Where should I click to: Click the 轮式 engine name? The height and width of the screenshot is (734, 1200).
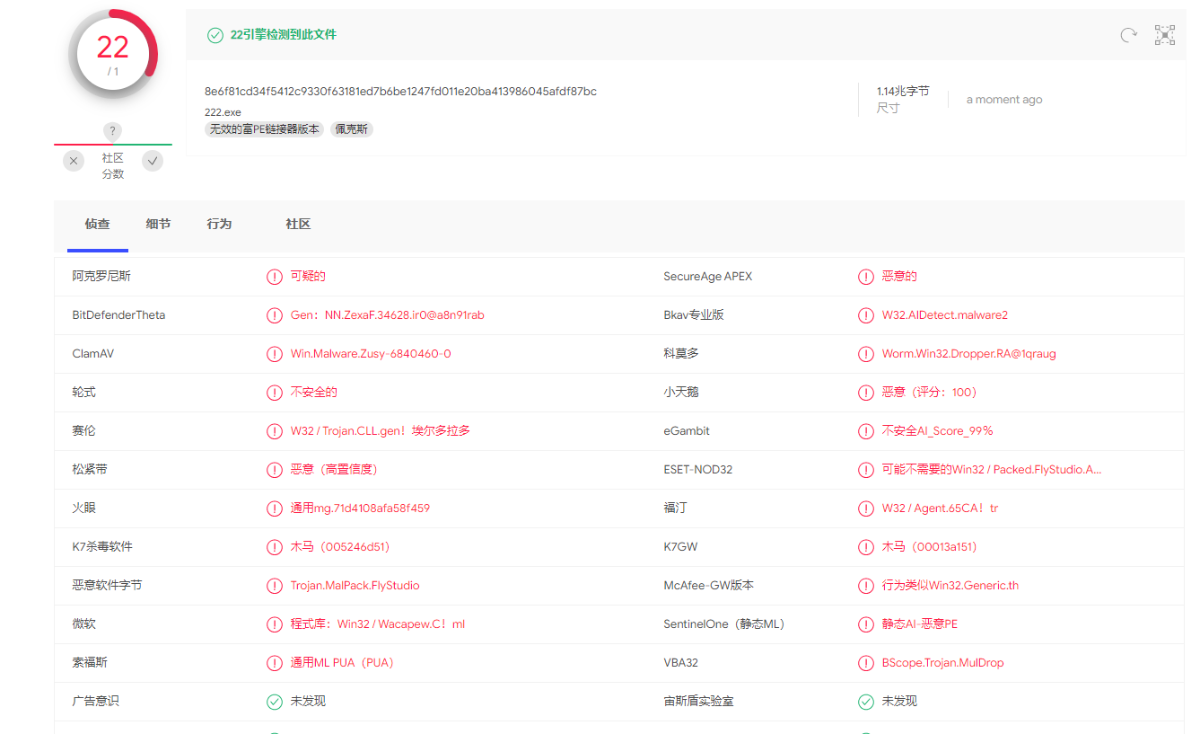pyautogui.click(x=84, y=393)
